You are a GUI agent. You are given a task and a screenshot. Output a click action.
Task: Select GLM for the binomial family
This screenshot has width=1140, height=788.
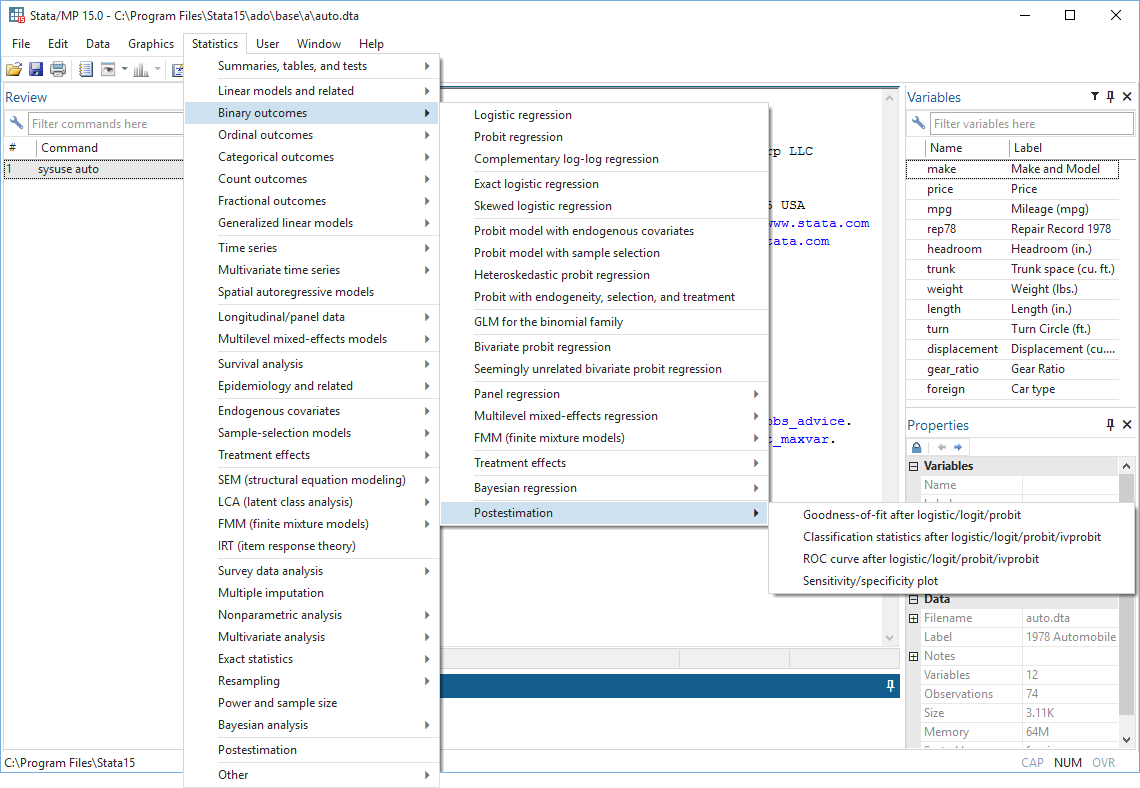tap(604, 322)
